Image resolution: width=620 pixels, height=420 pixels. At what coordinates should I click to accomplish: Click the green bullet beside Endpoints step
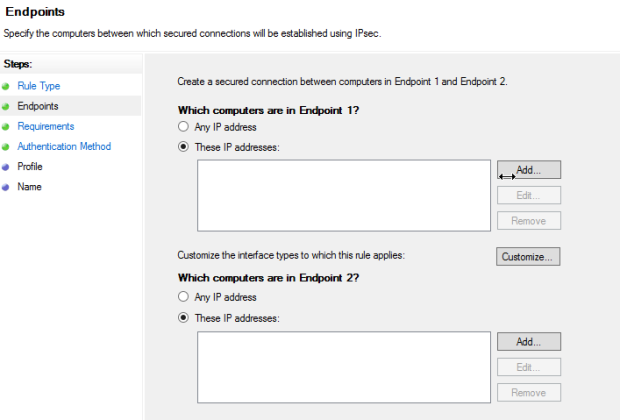tap(6, 106)
